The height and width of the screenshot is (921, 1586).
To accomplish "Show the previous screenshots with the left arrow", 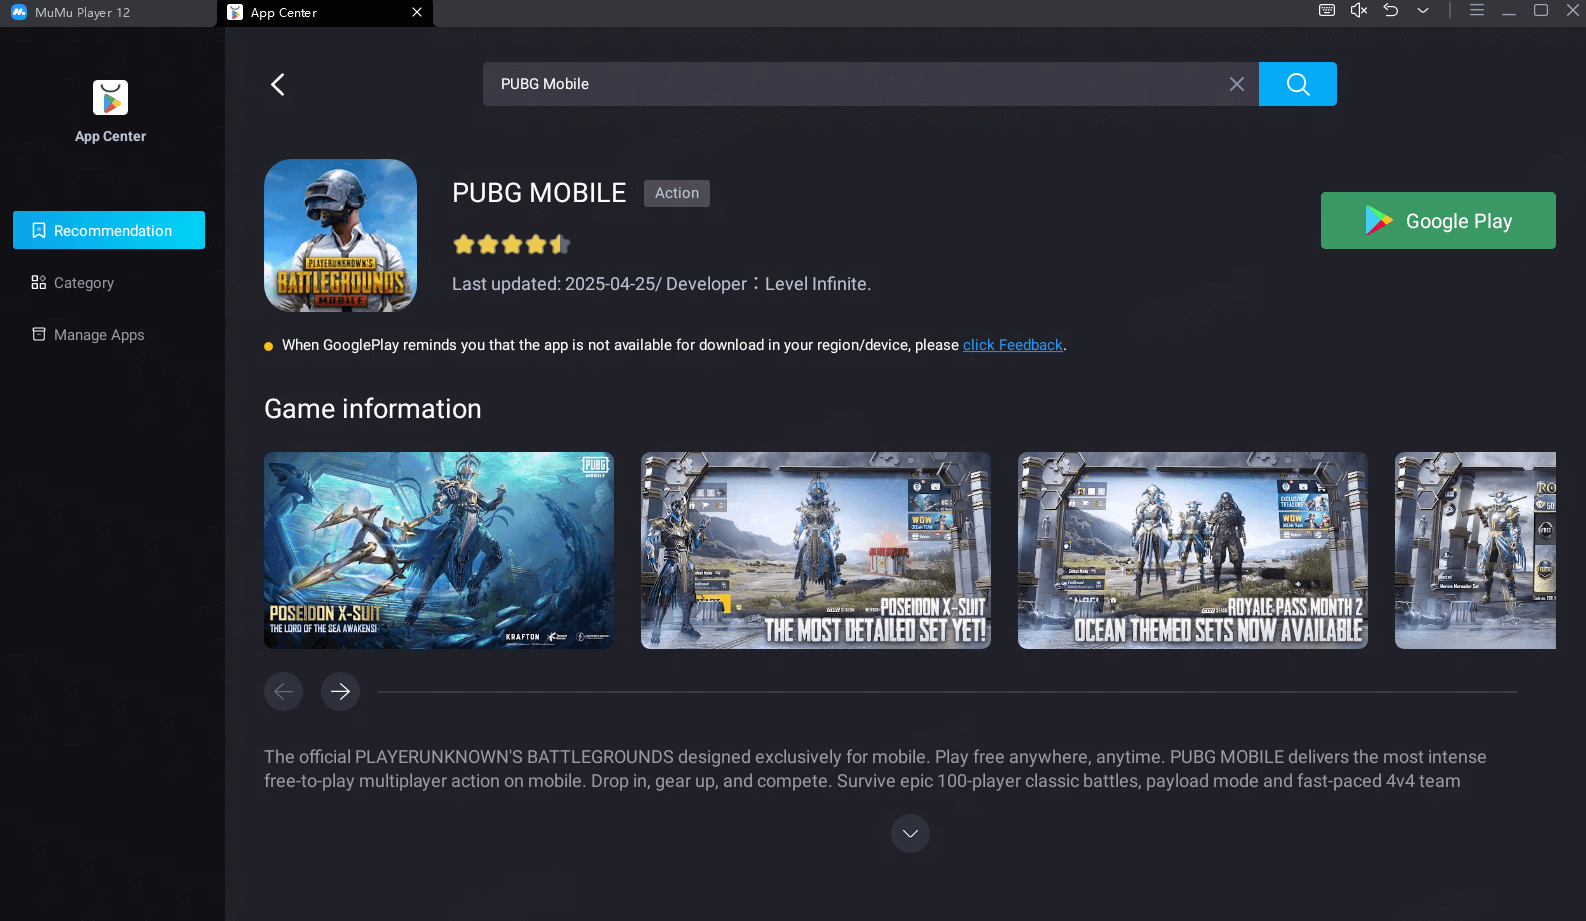I will point(283,691).
